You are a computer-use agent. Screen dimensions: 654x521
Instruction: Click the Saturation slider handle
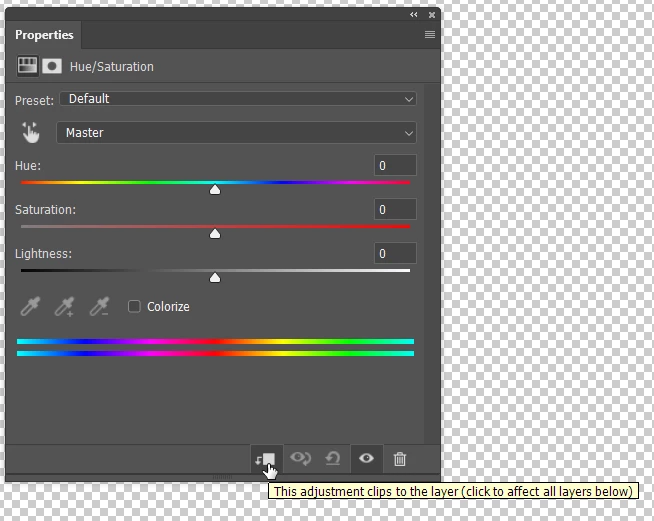tap(215, 234)
